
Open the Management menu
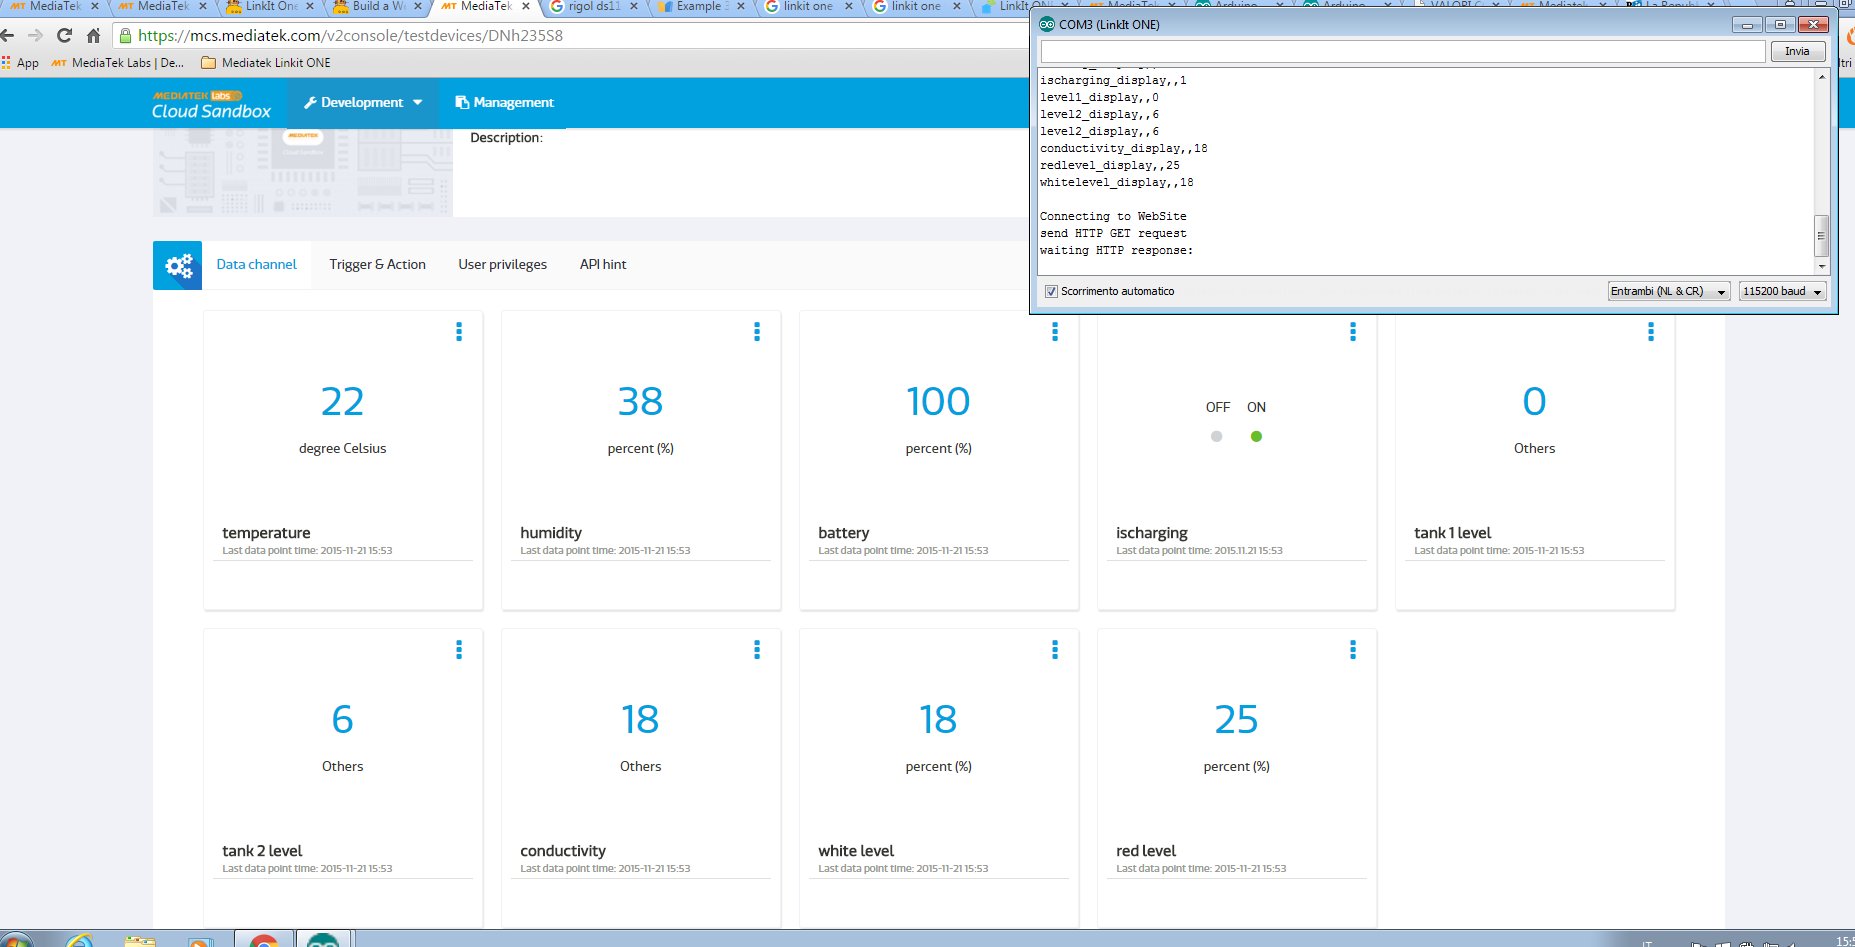[504, 103]
